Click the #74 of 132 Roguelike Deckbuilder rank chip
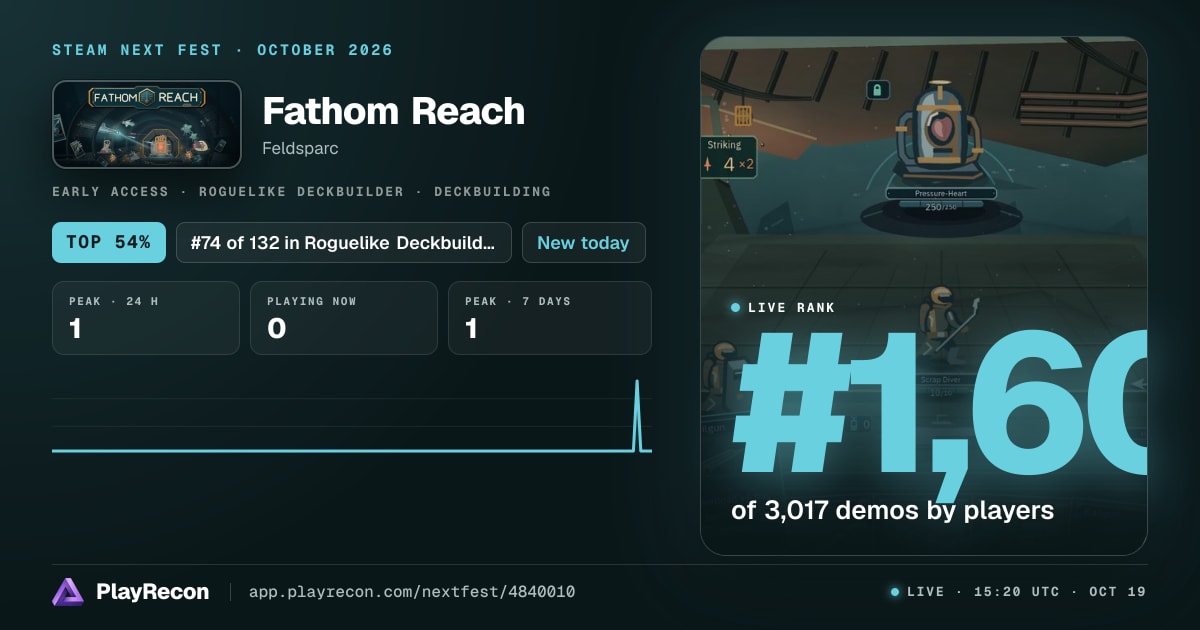Image resolution: width=1200 pixels, height=630 pixels. (x=344, y=242)
